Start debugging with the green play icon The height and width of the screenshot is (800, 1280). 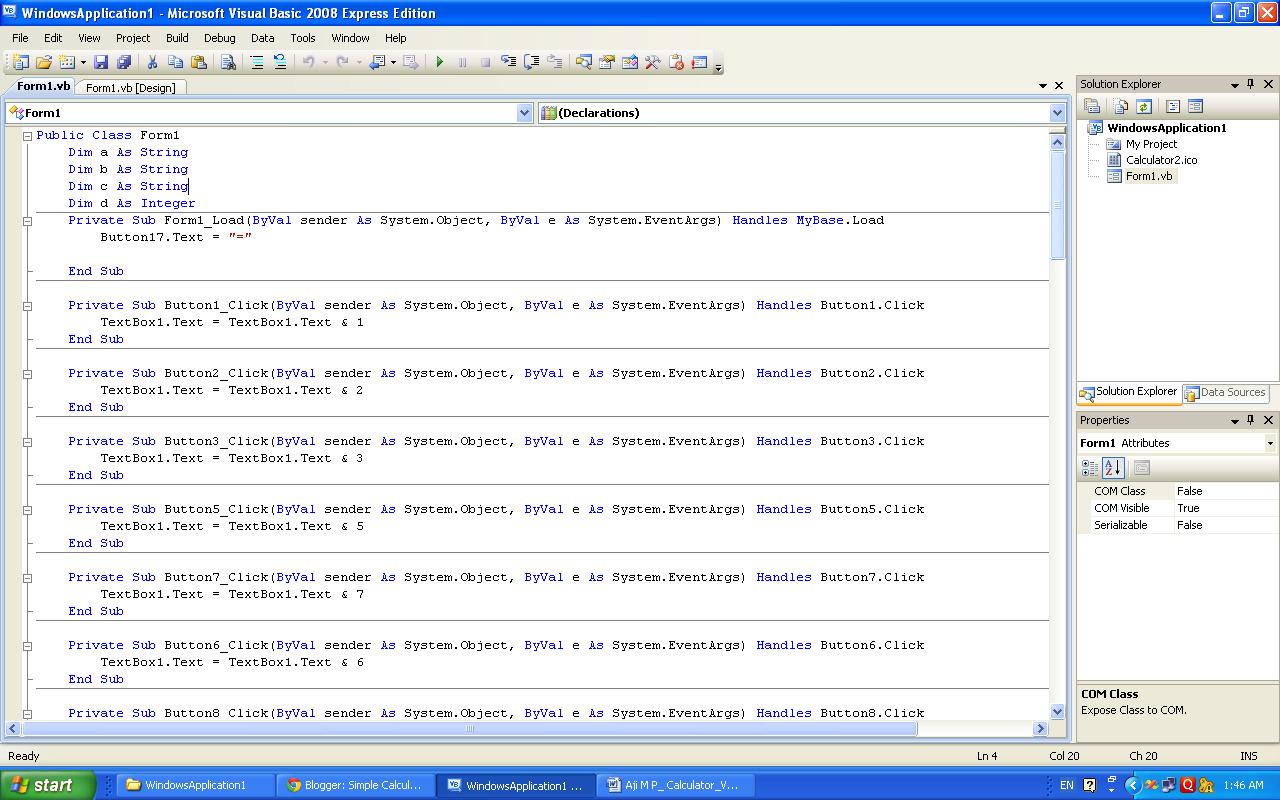coord(439,62)
